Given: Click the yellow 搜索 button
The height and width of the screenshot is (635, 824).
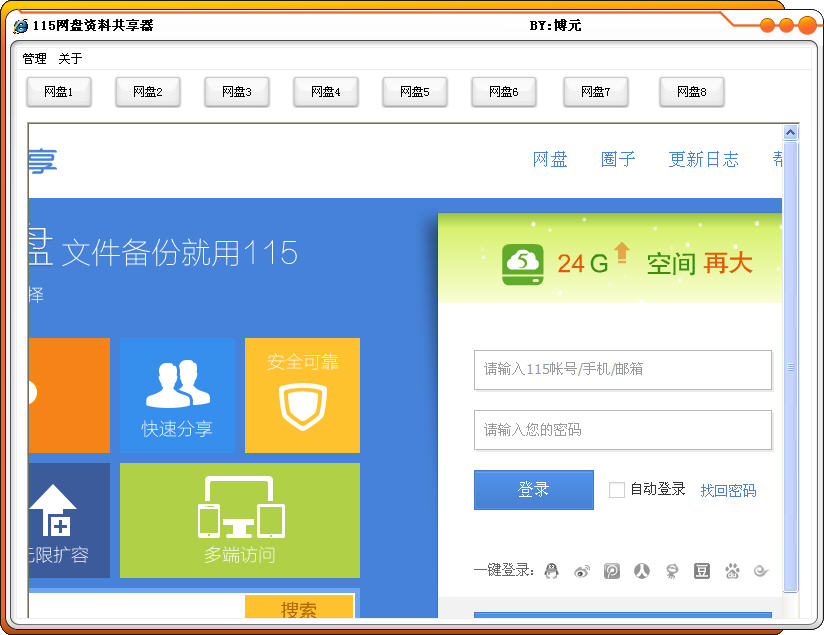Looking at the screenshot, I should [x=299, y=607].
